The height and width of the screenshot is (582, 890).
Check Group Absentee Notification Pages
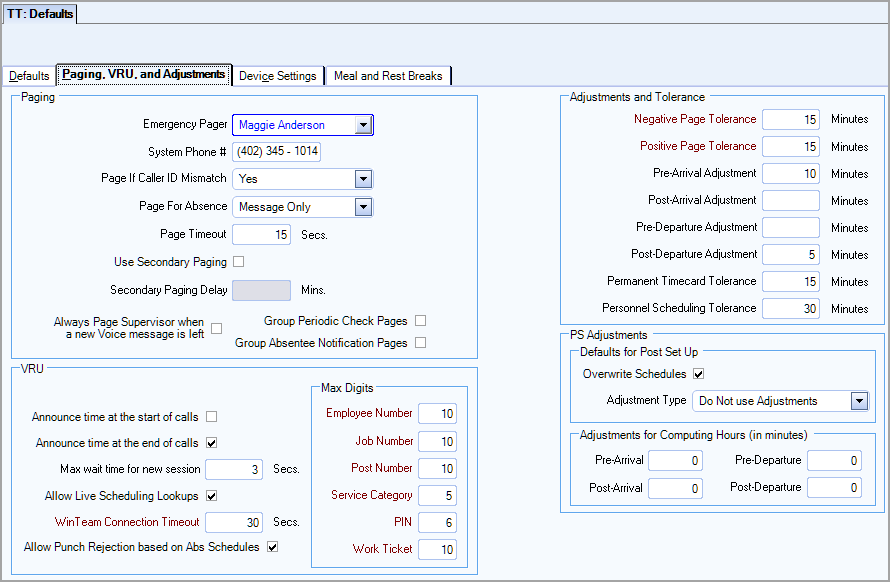pos(421,342)
